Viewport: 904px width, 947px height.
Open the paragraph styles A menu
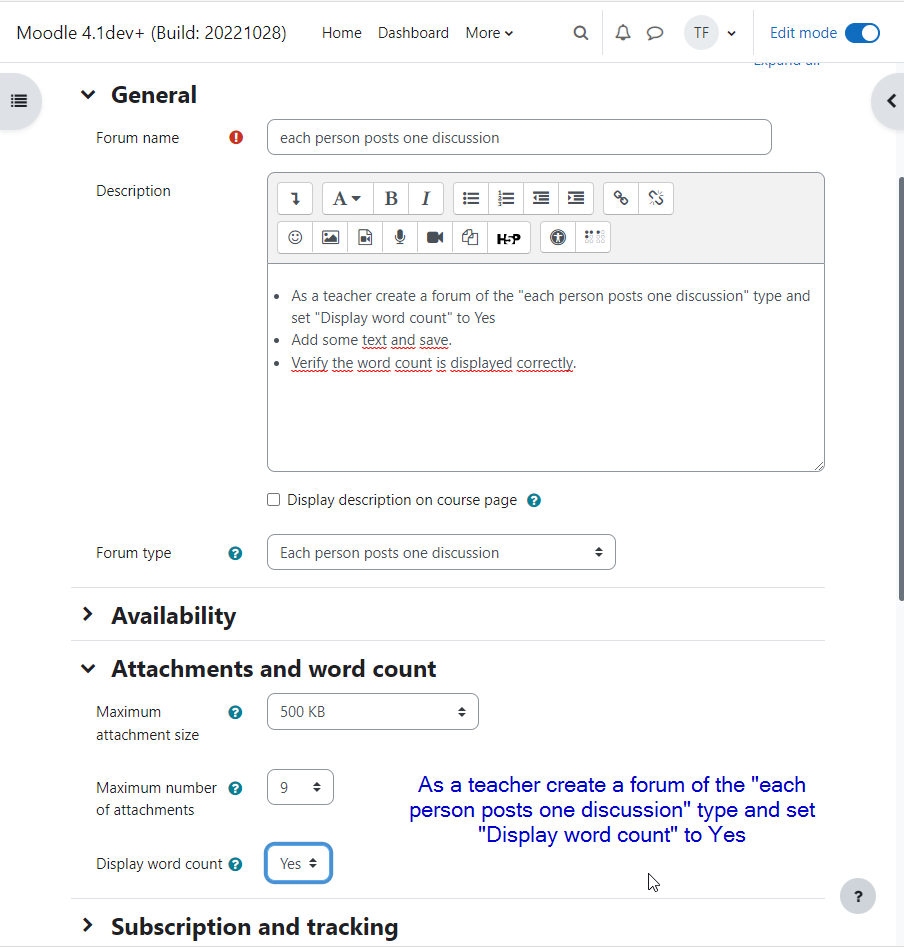347,198
